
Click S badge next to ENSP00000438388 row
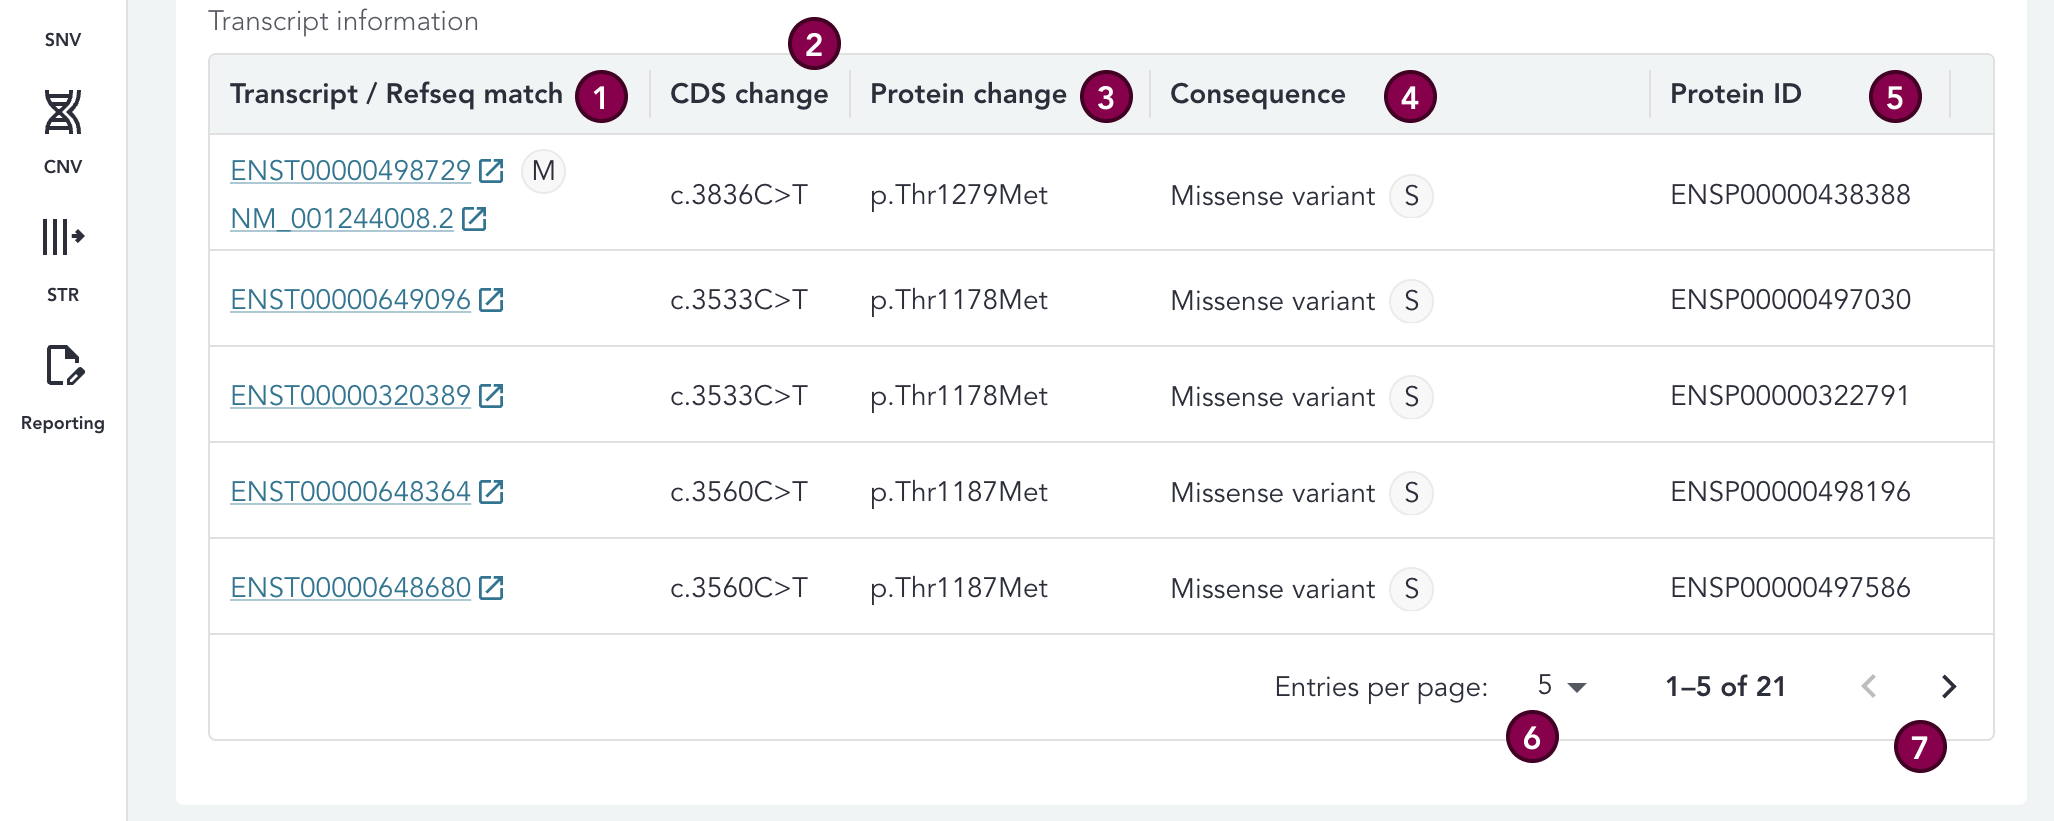tap(1411, 196)
